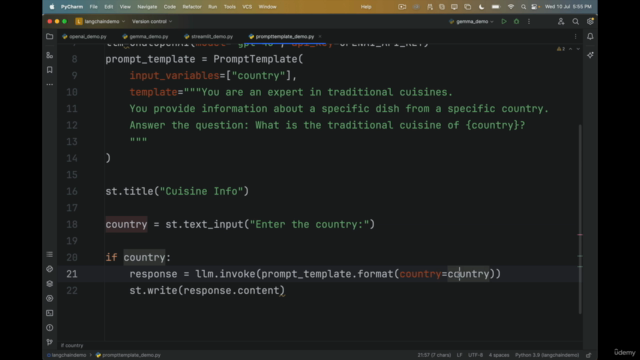Open the Navigate menu
This screenshot has height=360, width=640.
pos(147,7)
